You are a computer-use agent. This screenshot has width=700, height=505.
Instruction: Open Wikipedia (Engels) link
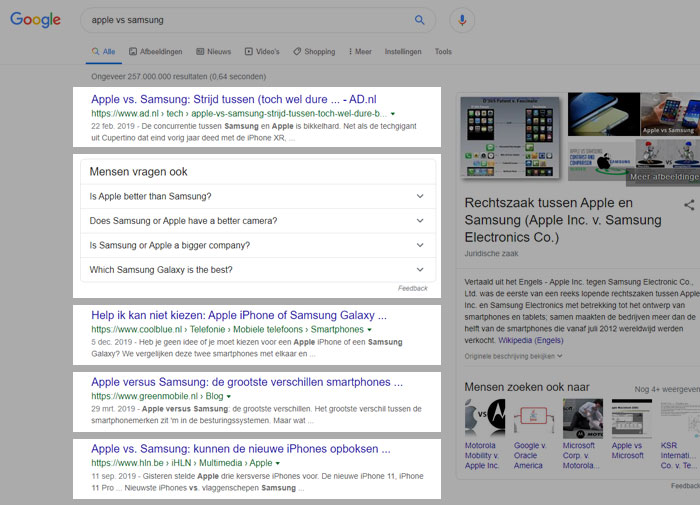pyautogui.click(x=530, y=340)
